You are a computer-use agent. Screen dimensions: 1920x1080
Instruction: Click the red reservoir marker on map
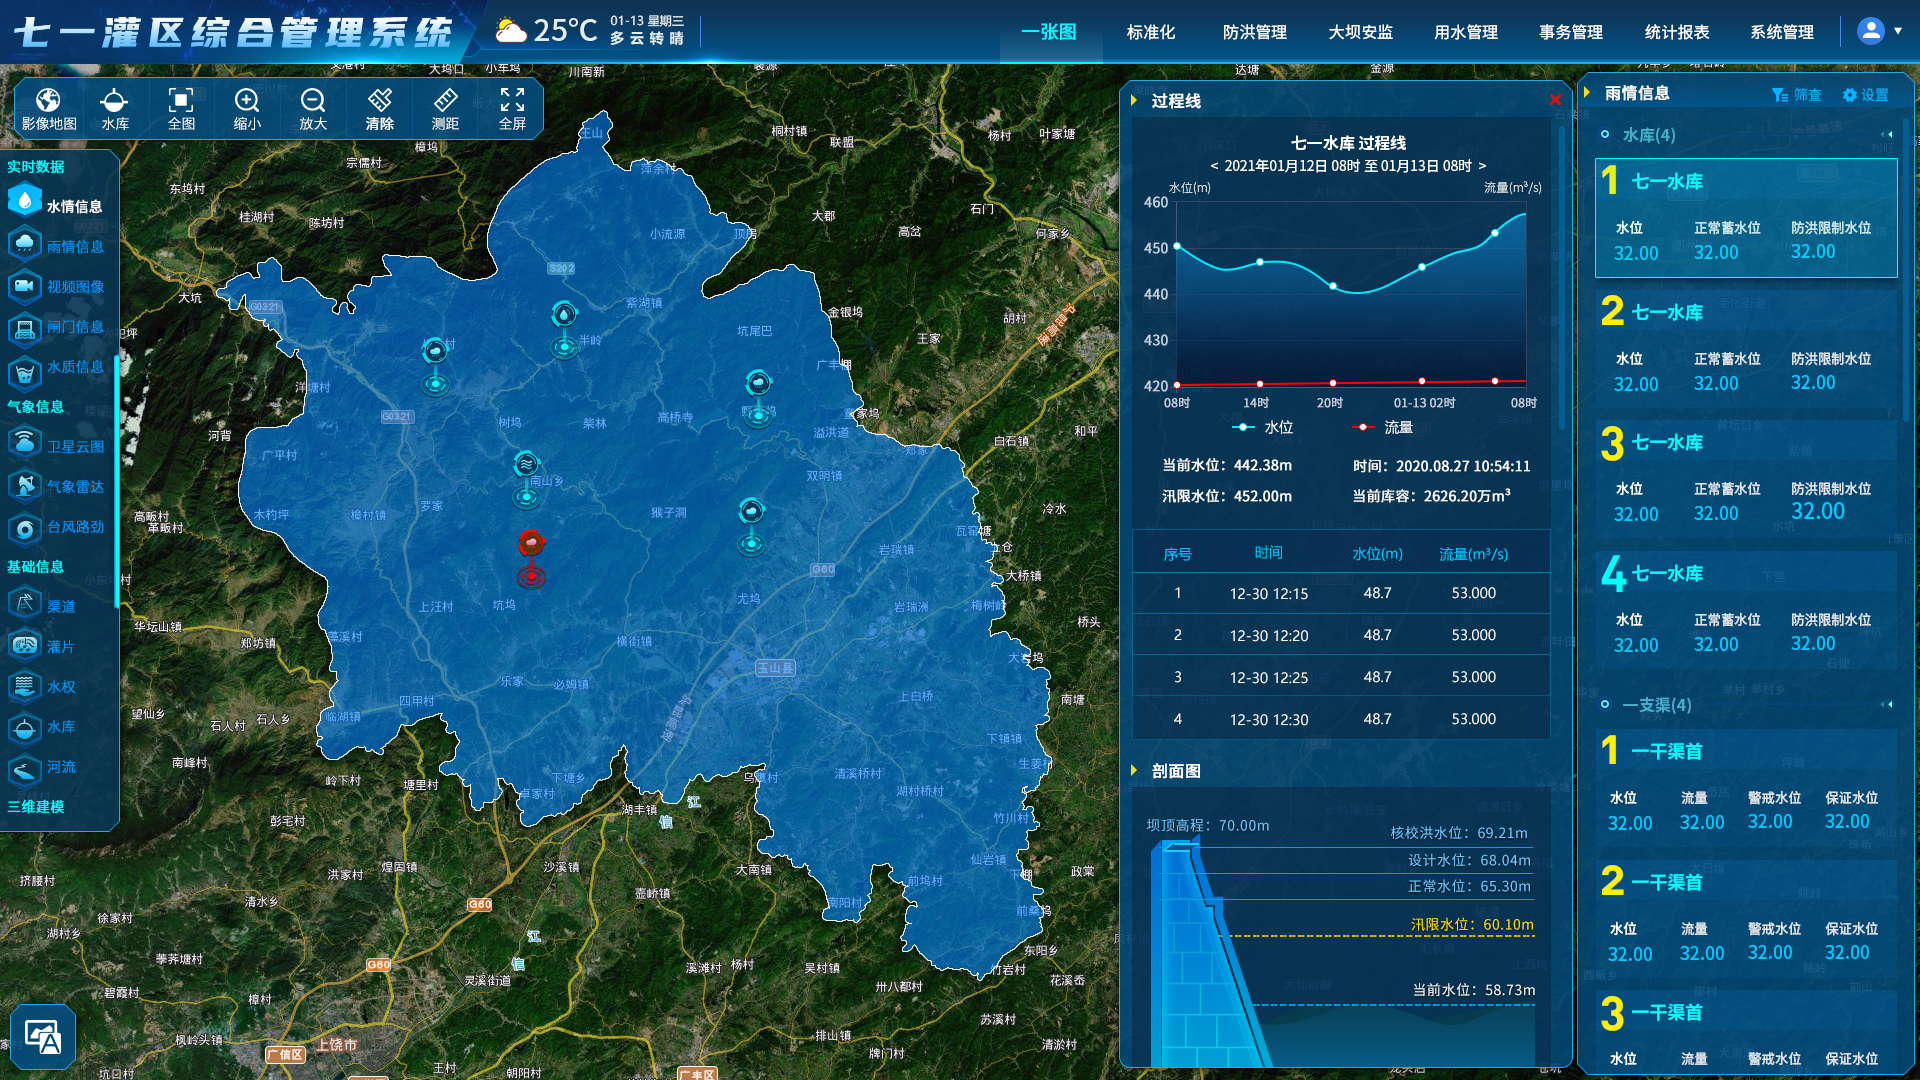click(x=531, y=543)
